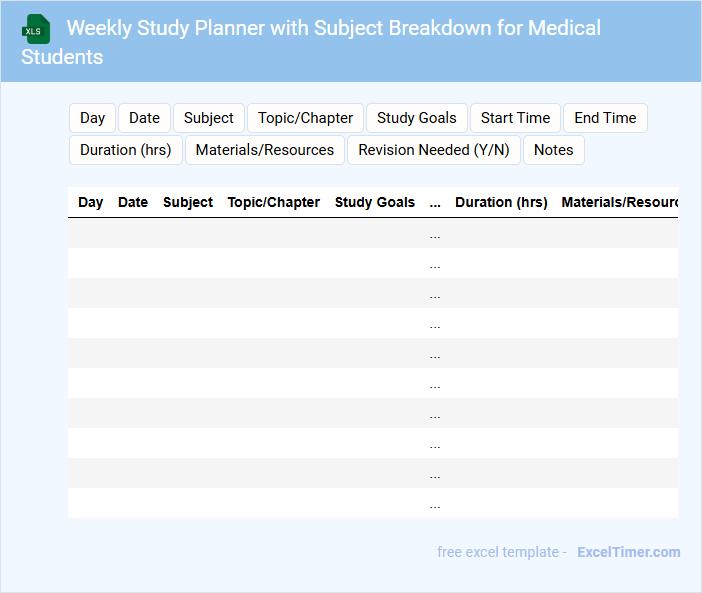
Task: Click the Topic/Chapter table column header
Action: tap(274, 202)
